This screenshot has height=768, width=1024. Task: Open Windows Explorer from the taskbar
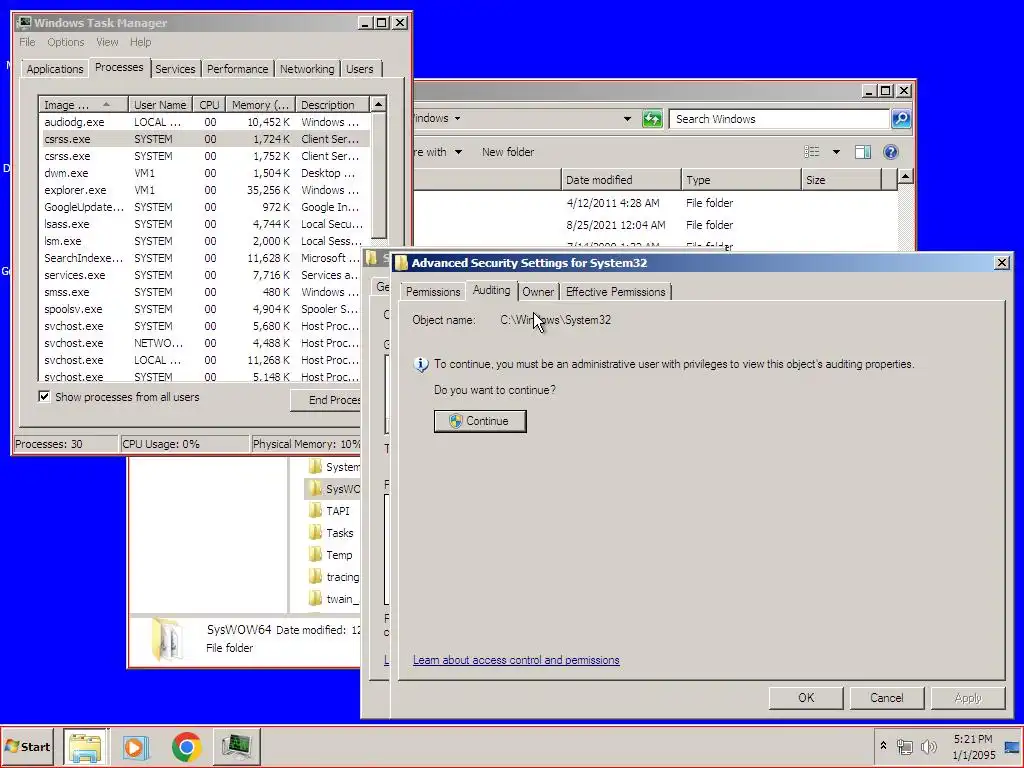tap(86, 747)
